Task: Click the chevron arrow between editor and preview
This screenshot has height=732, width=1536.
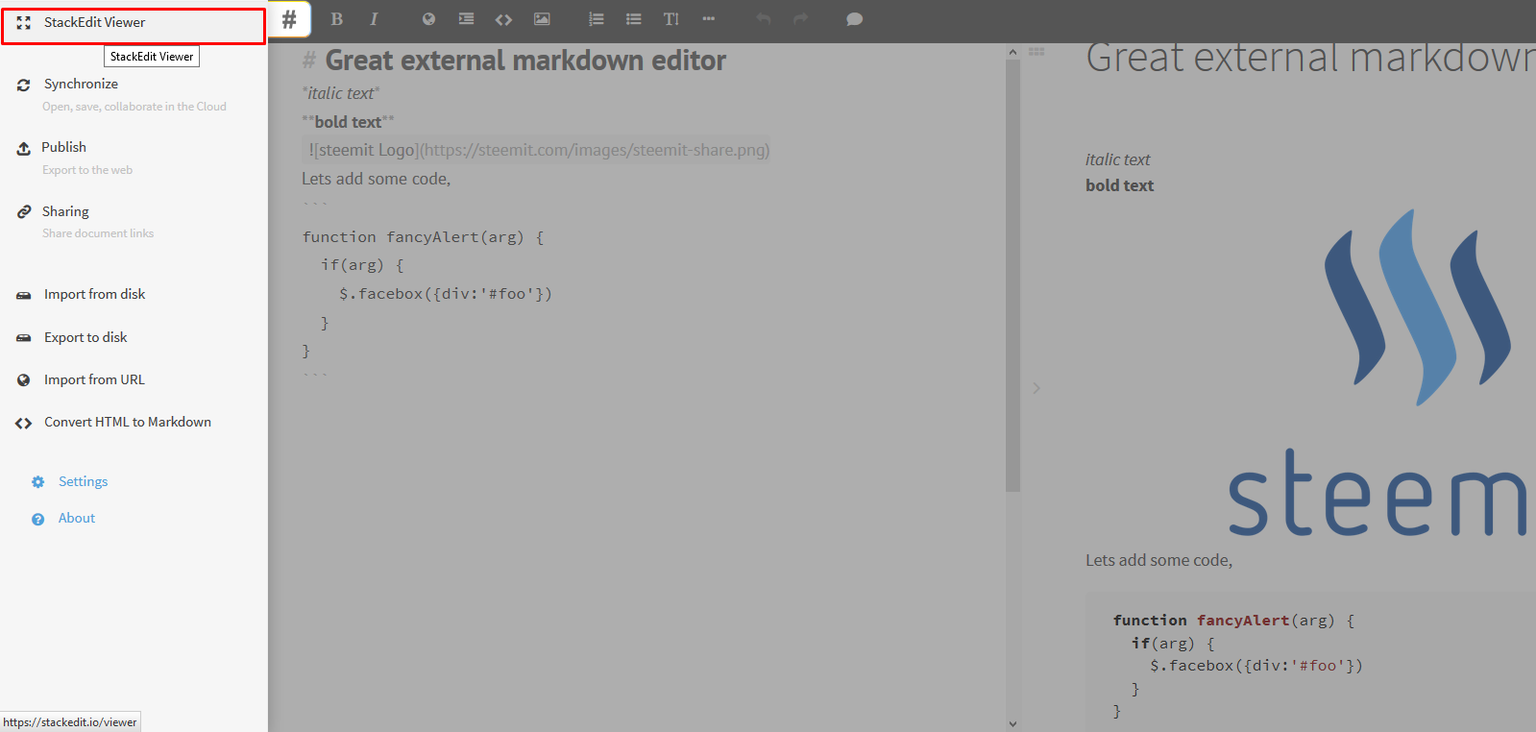Action: [1036, 387]
